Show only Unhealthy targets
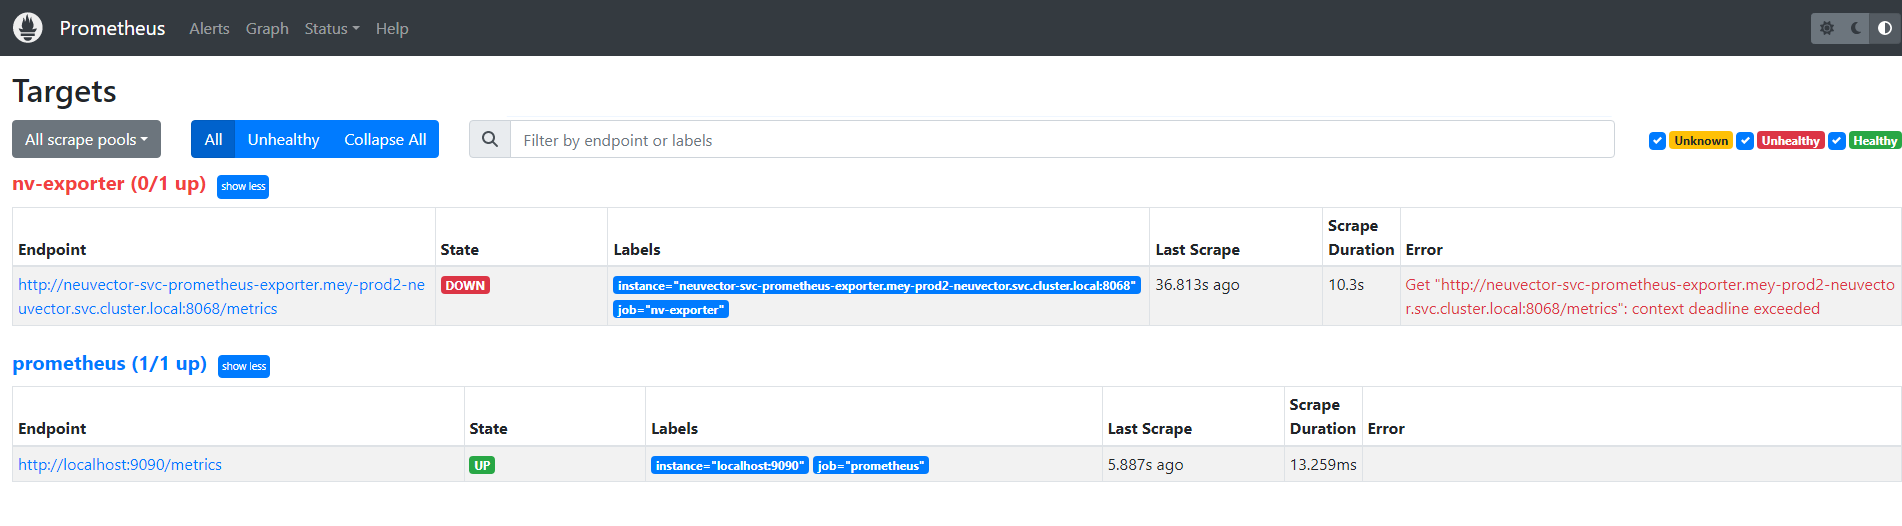This screenshot has height=526, width=1902. click(x=283, y=140)
